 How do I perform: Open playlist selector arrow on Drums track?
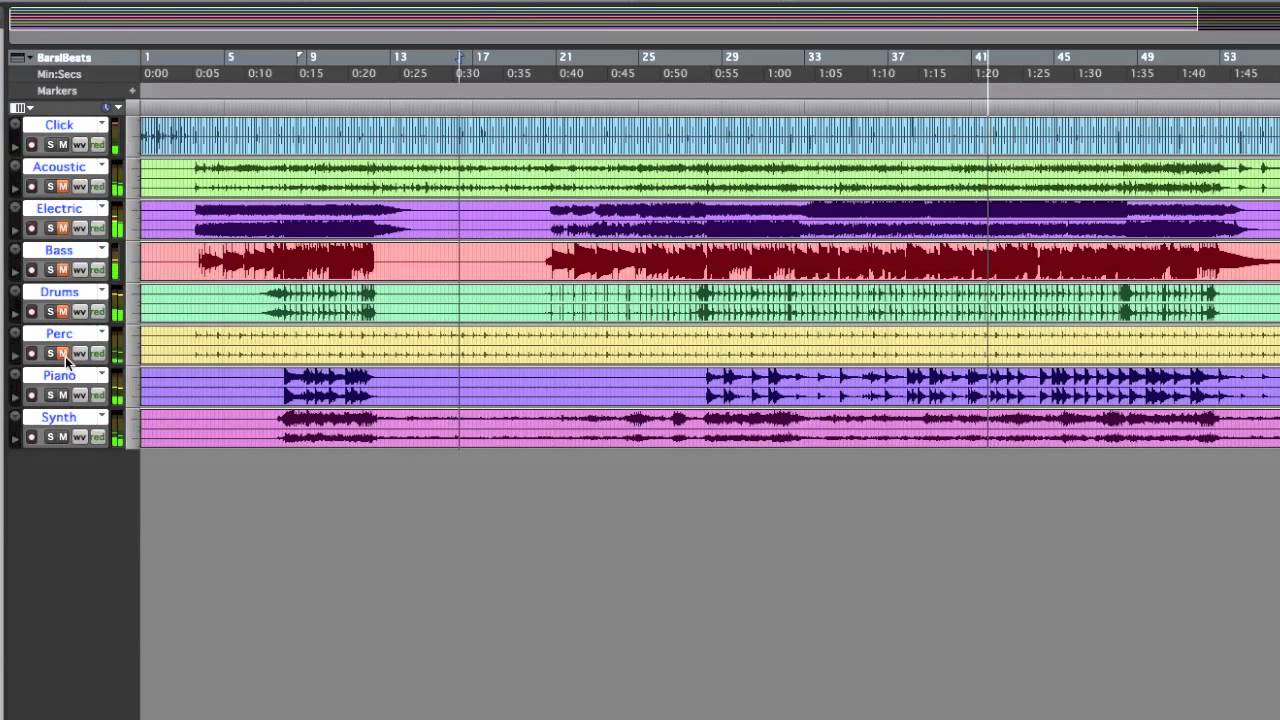[101, 291]
